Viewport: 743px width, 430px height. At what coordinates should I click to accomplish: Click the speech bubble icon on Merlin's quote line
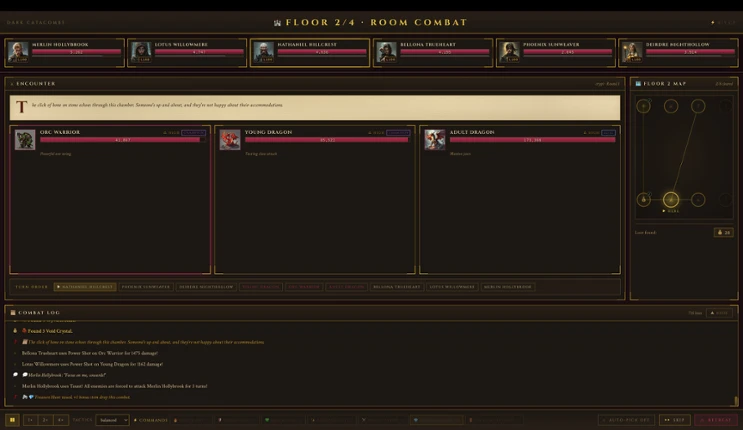(25, 375)
